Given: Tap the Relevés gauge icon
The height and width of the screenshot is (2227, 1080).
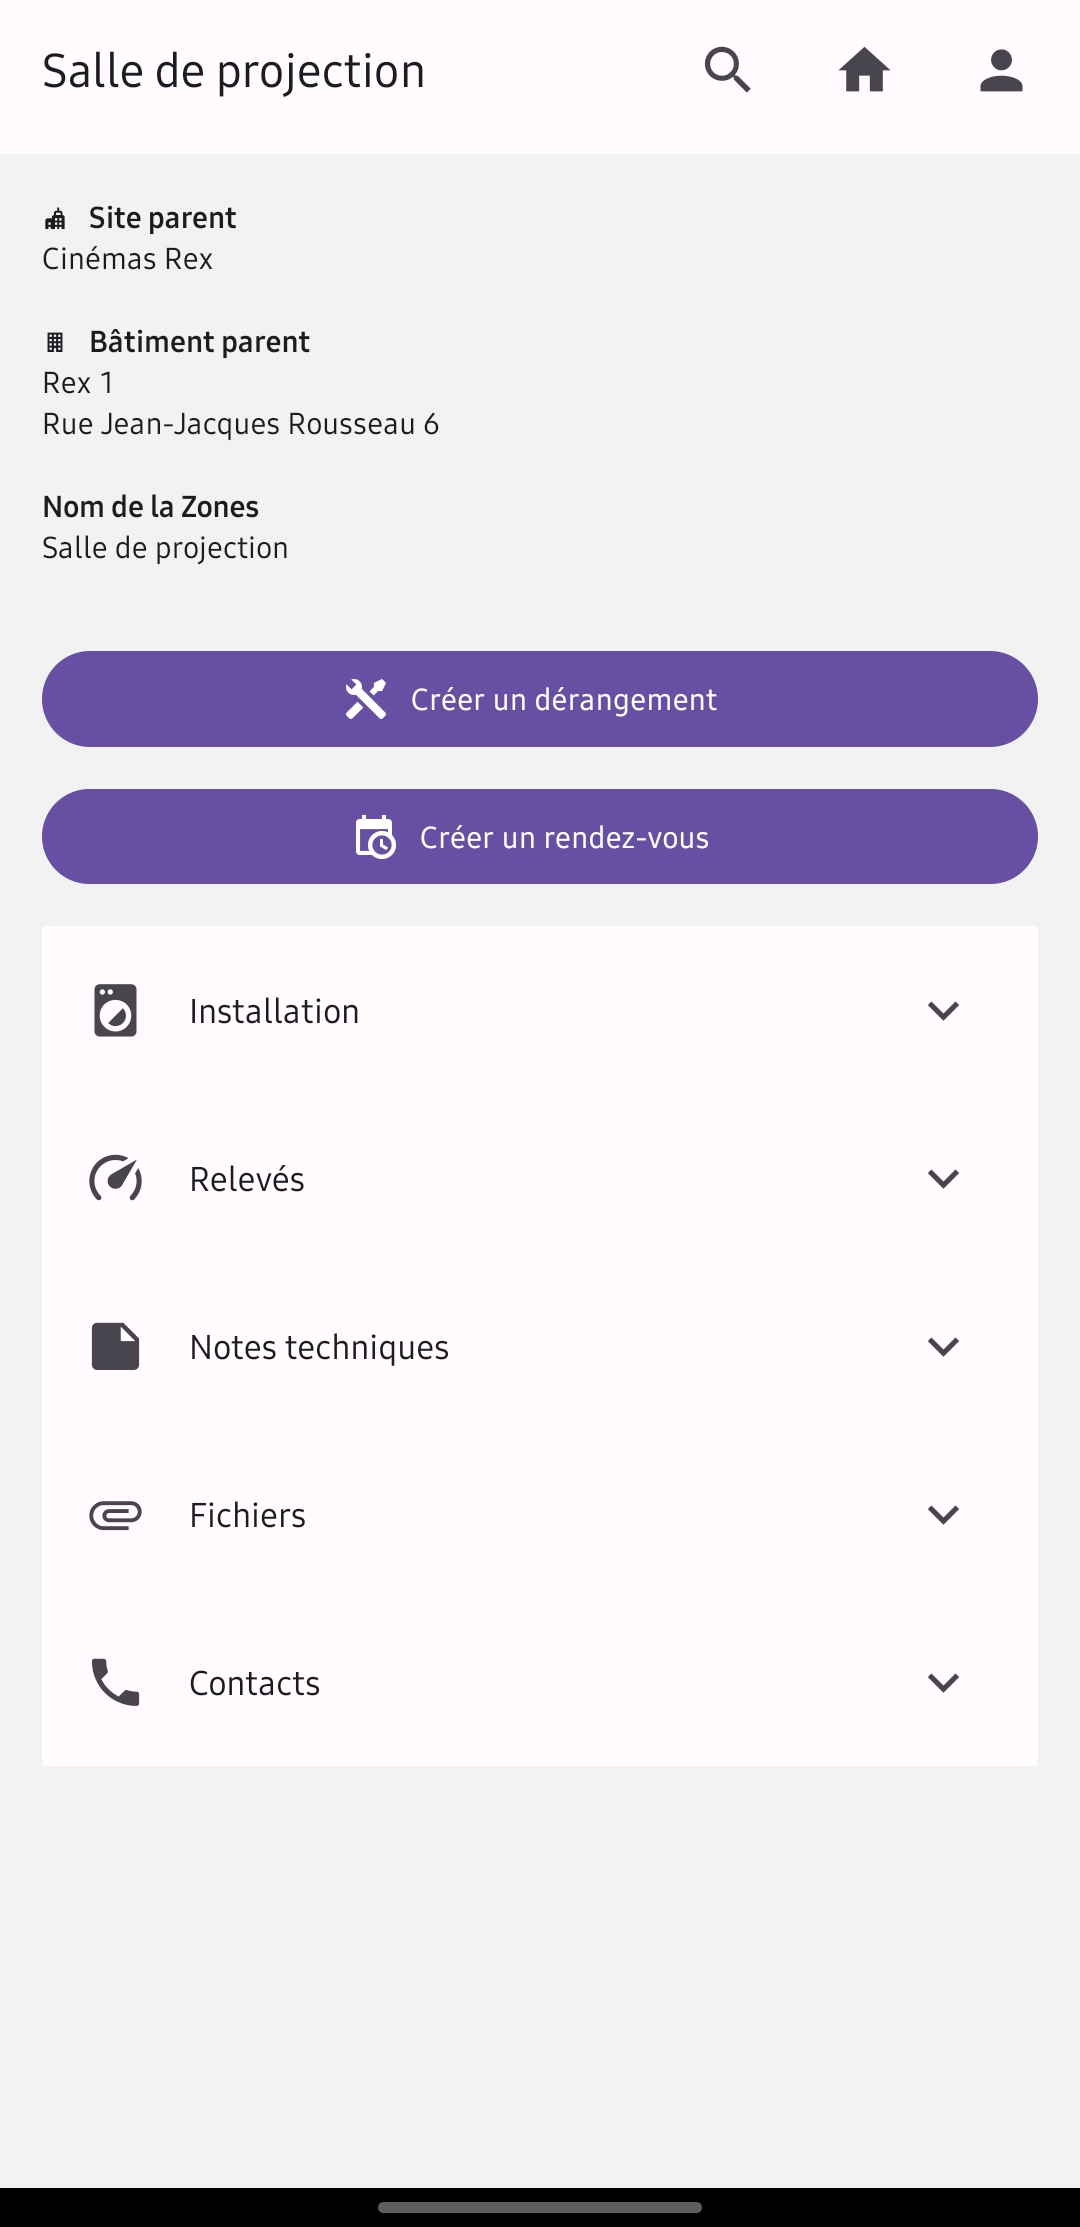Looking at the screenshot, I should click(115, 1178).
